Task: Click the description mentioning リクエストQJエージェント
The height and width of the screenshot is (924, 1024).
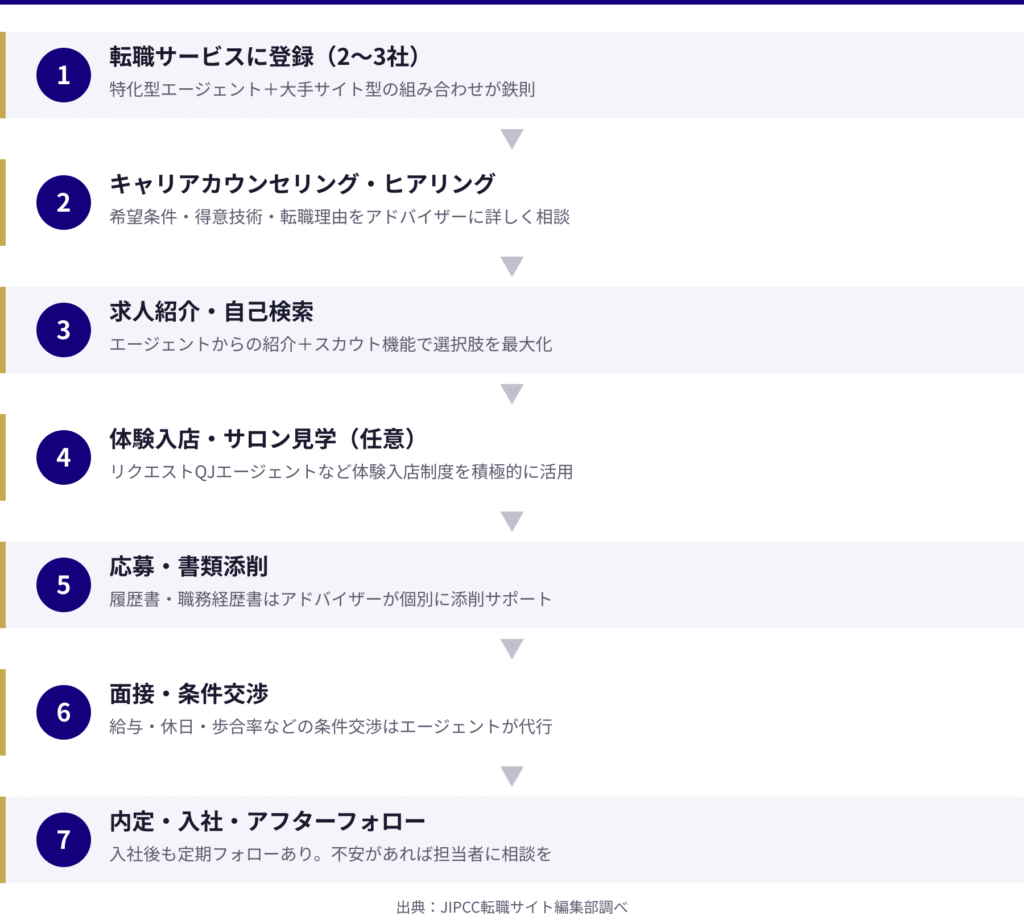Action: [x=341, y=472]
